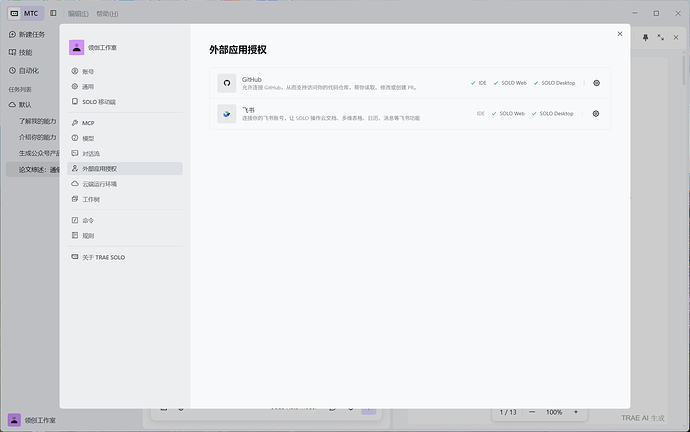
Task: Click GitHub's SOLO Web status
Action: click(x=510, y=83)
